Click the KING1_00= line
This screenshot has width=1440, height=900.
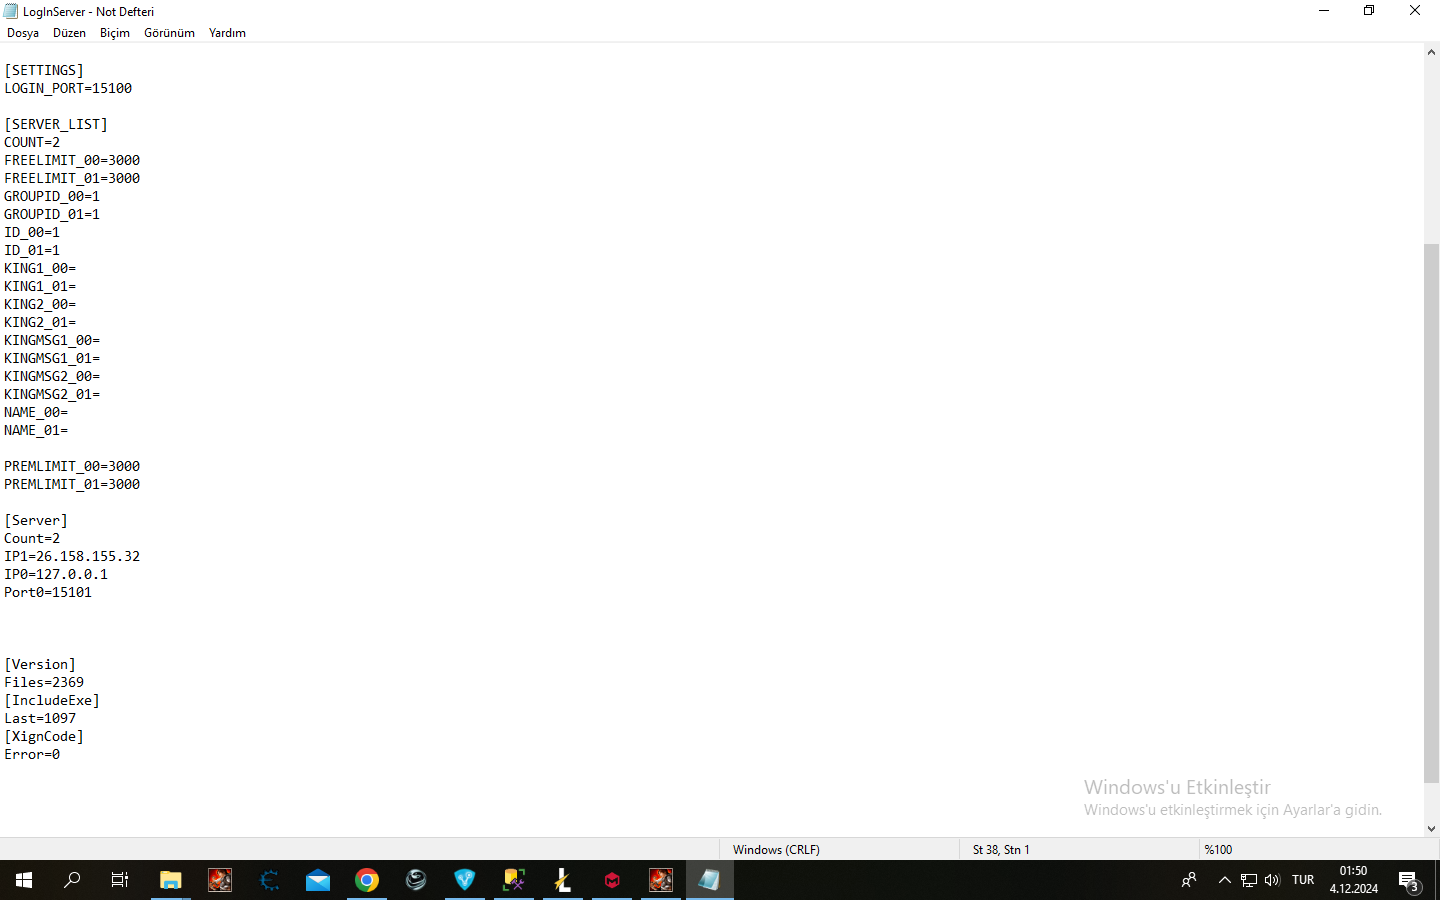(40, 268)
